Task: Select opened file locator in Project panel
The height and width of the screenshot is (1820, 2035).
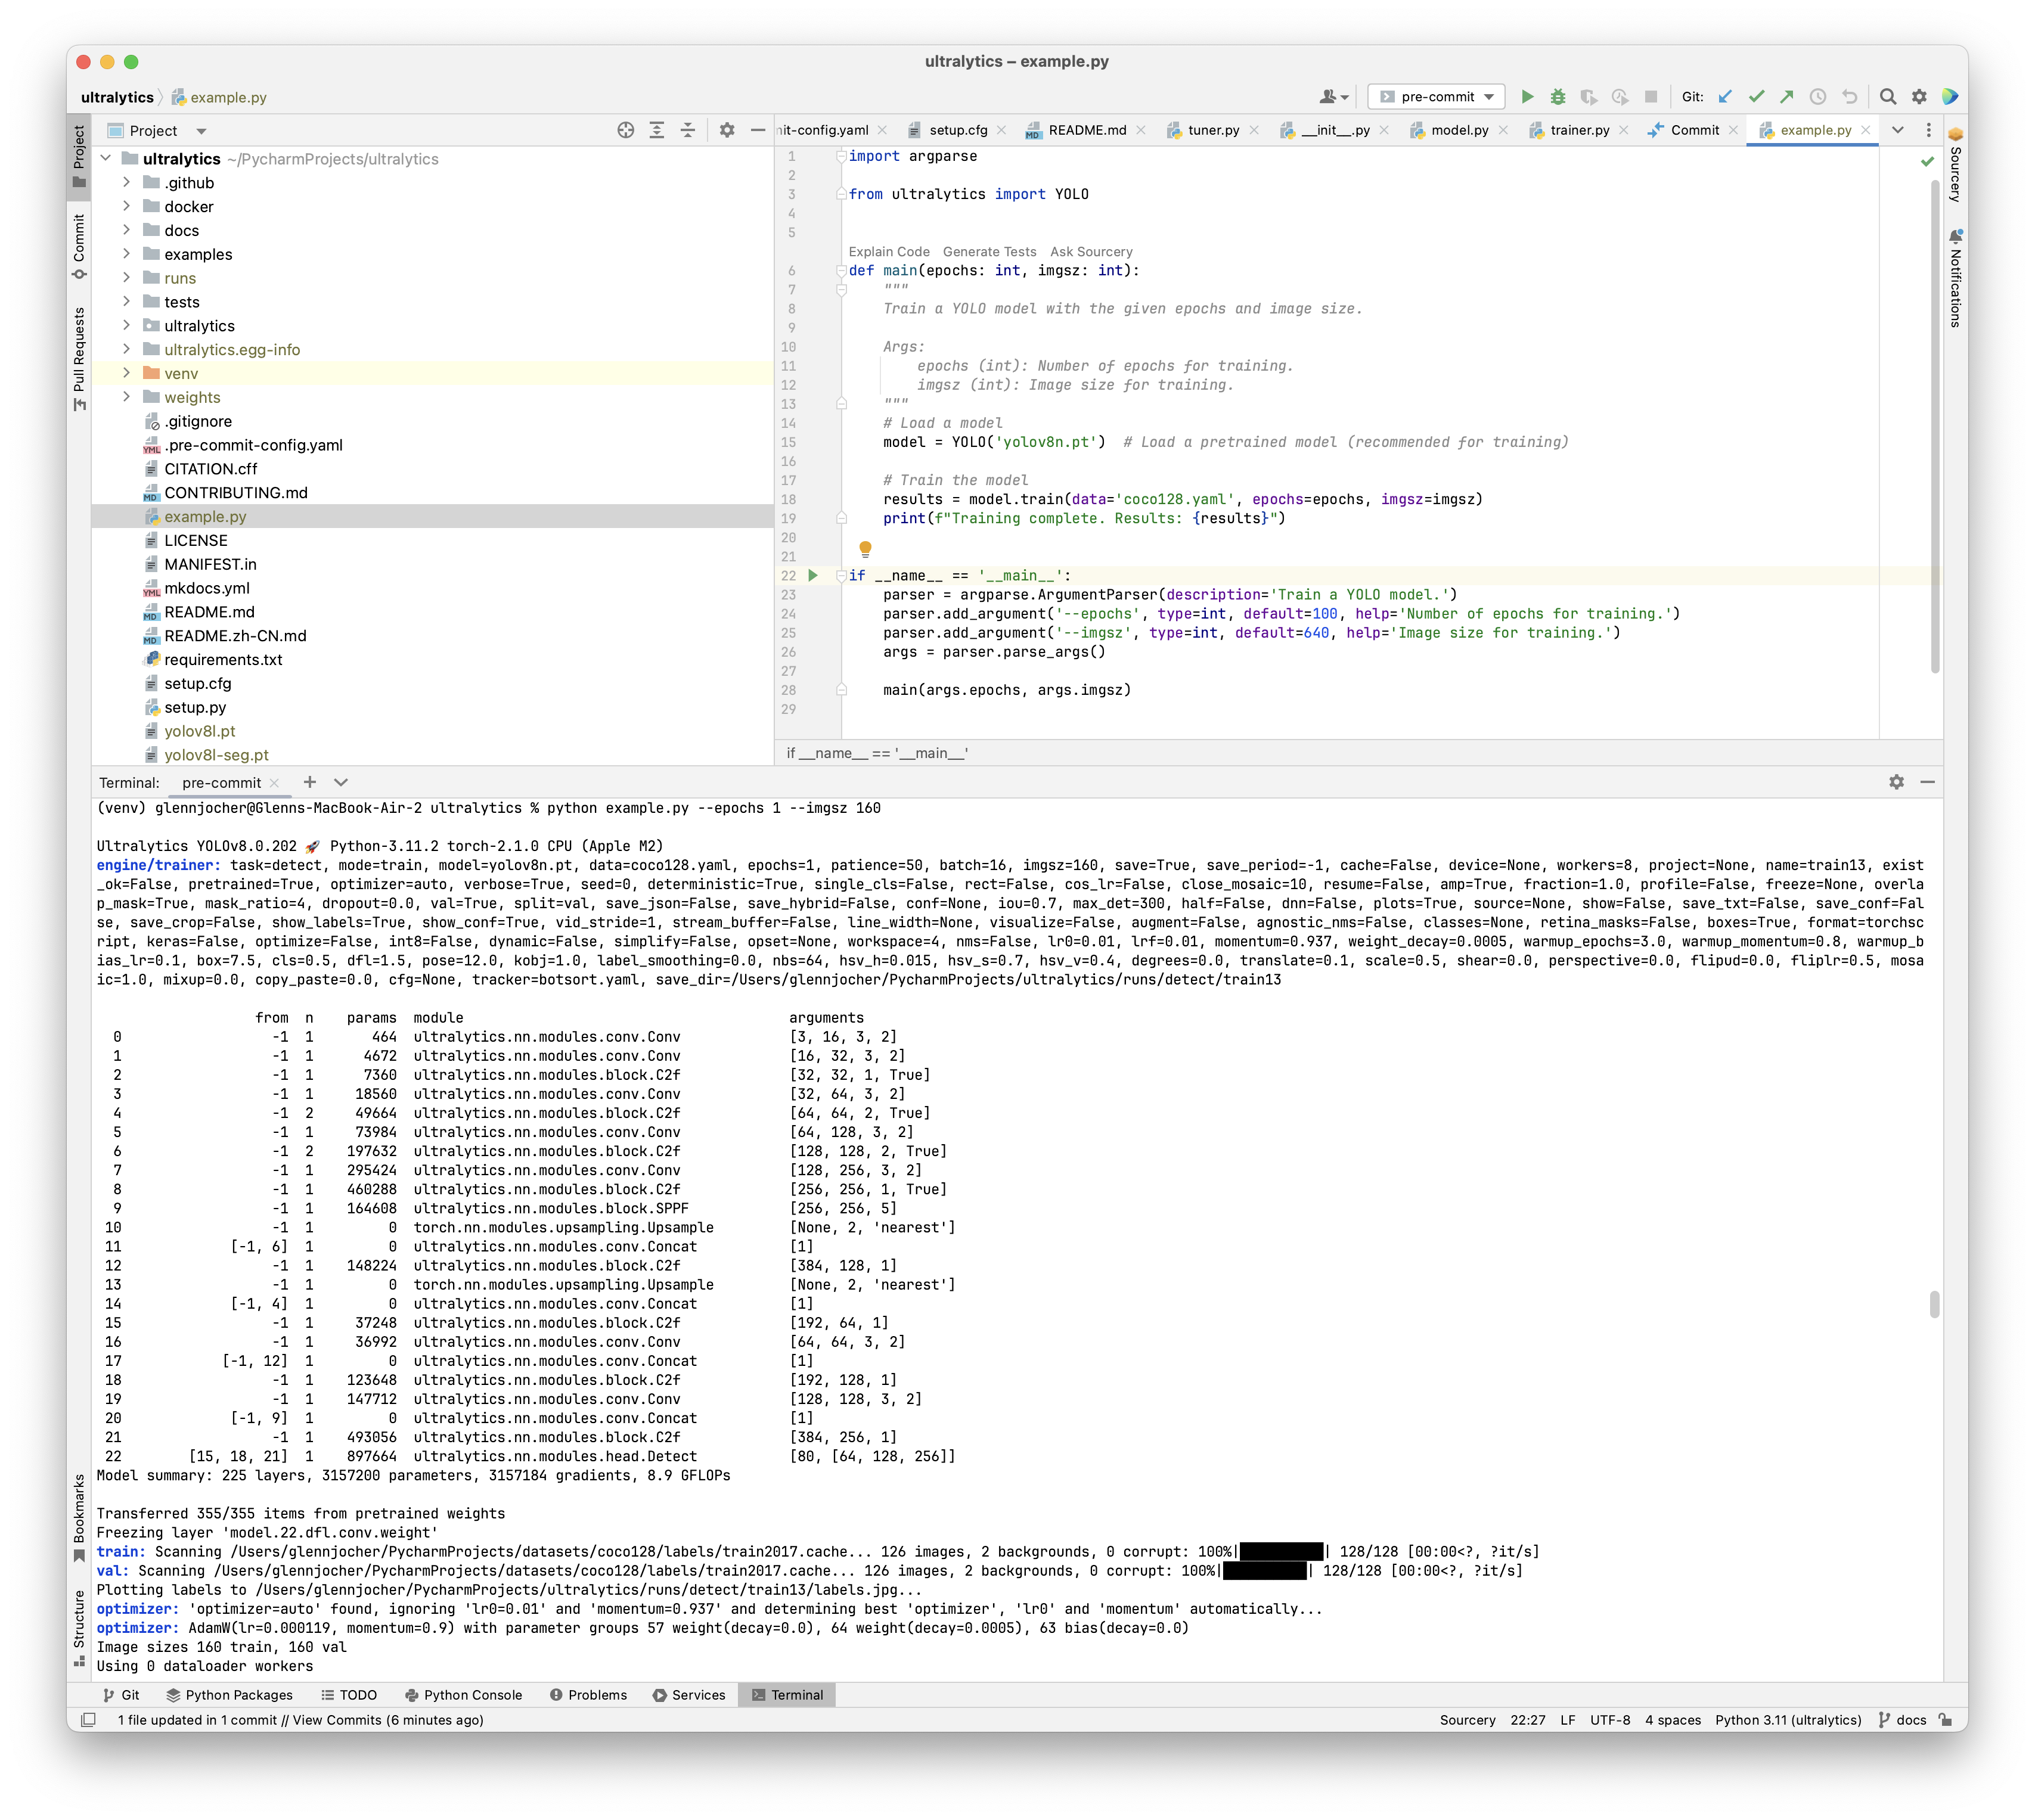Action: click(x=626, y=130)
